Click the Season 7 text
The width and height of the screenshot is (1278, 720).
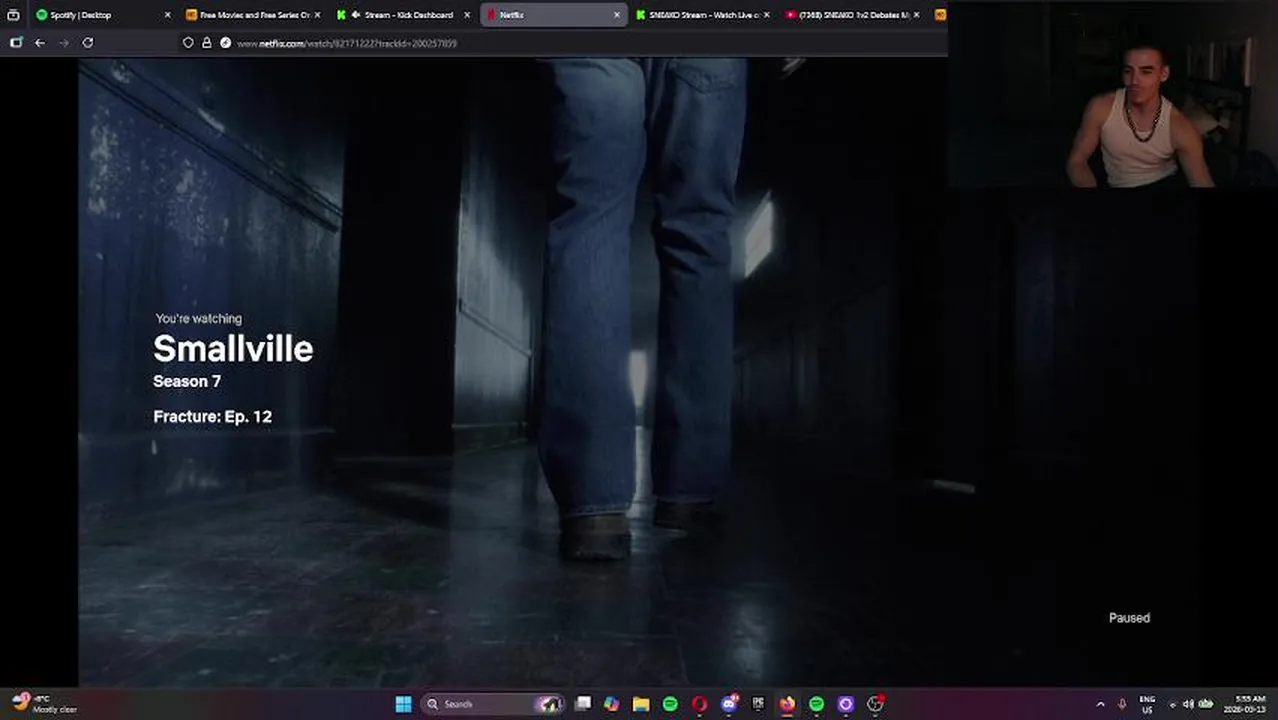(x=187, y=381)
